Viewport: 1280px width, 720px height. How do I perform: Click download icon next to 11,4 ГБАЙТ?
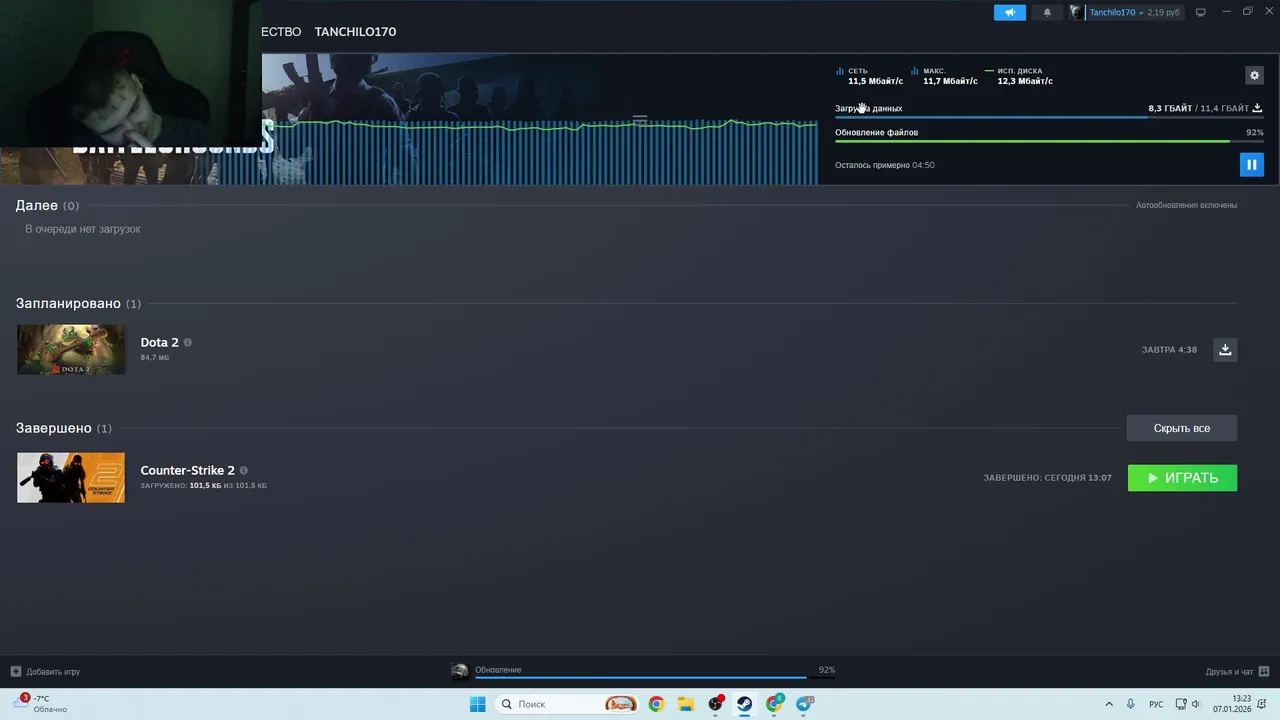click(1257, 108)
